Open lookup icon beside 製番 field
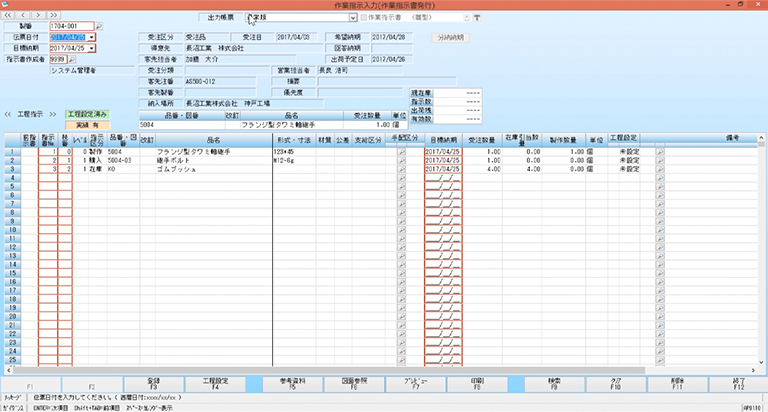768x412 pixels. [x=99, y=26]
